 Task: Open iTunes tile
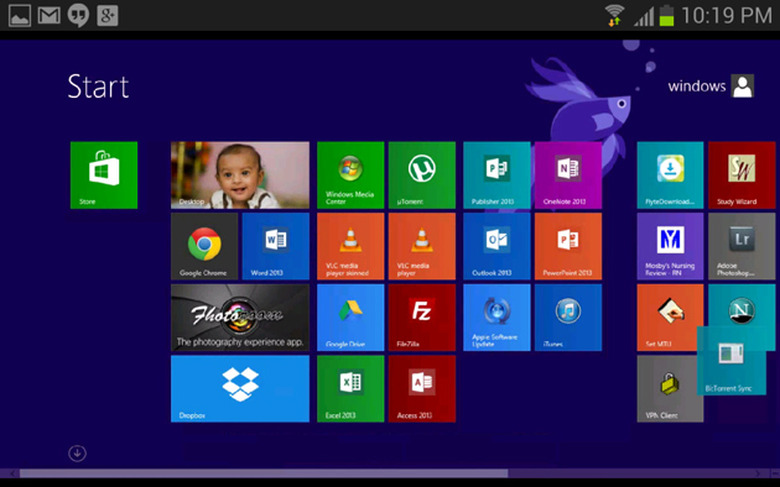coord(568,317)
